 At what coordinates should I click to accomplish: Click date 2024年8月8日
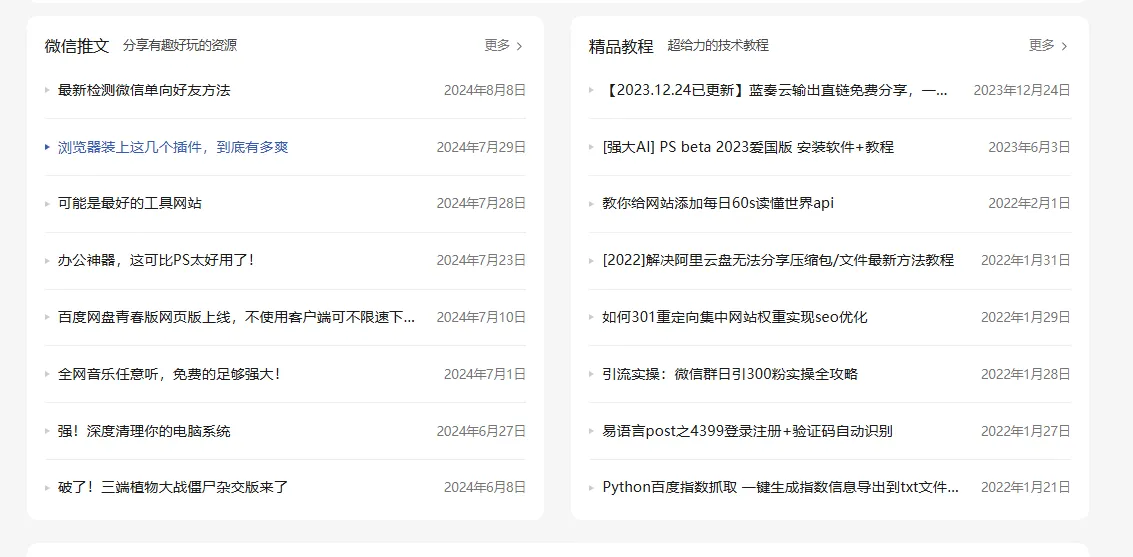485,90
